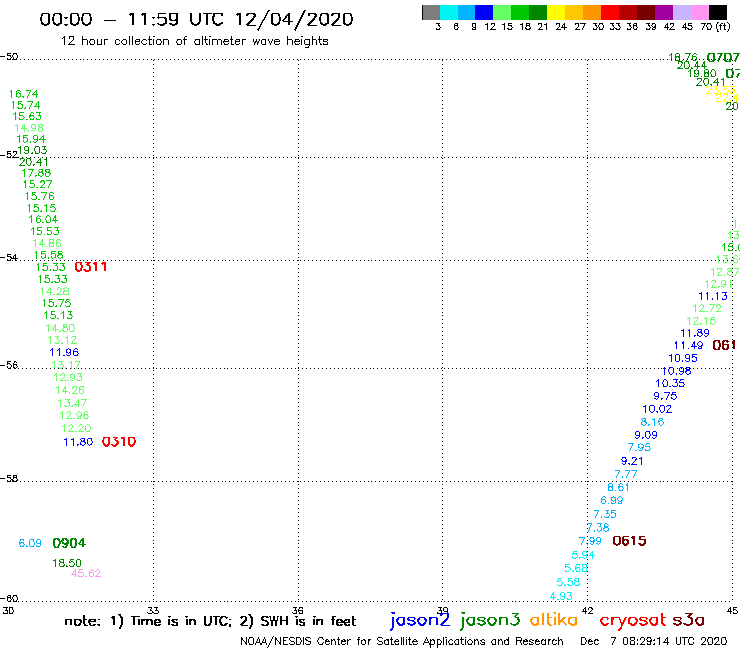
Task: Click the 10.02 wave height value
Action: pyautogui.click(x=657, y=409)
